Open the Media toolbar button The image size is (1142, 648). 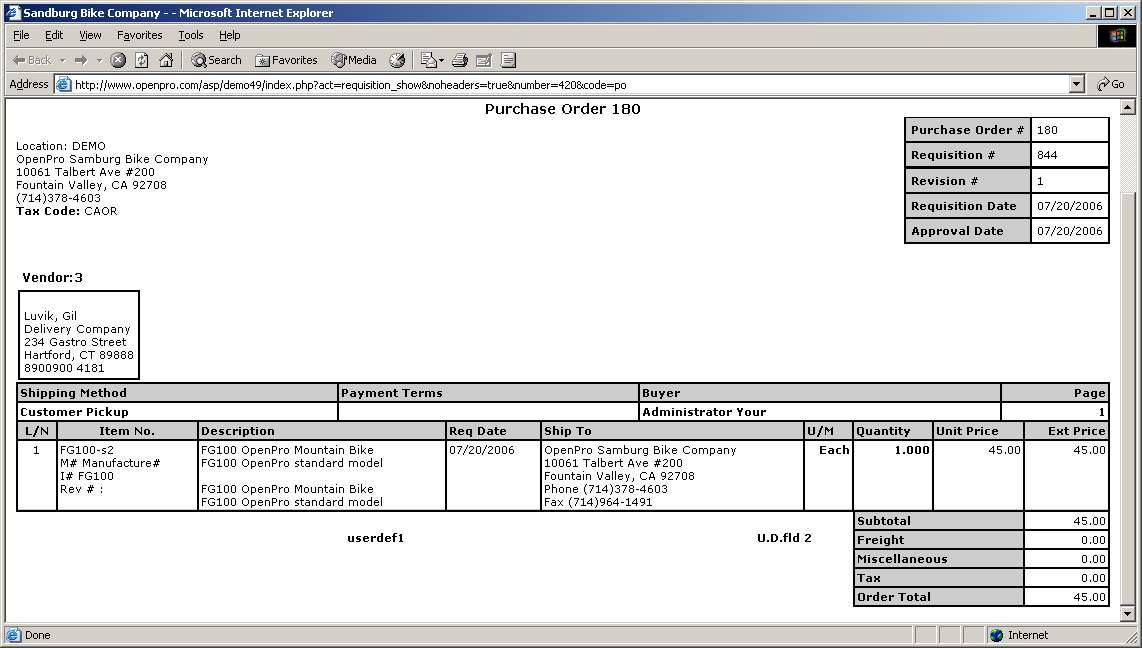click(x=354, y=60)
